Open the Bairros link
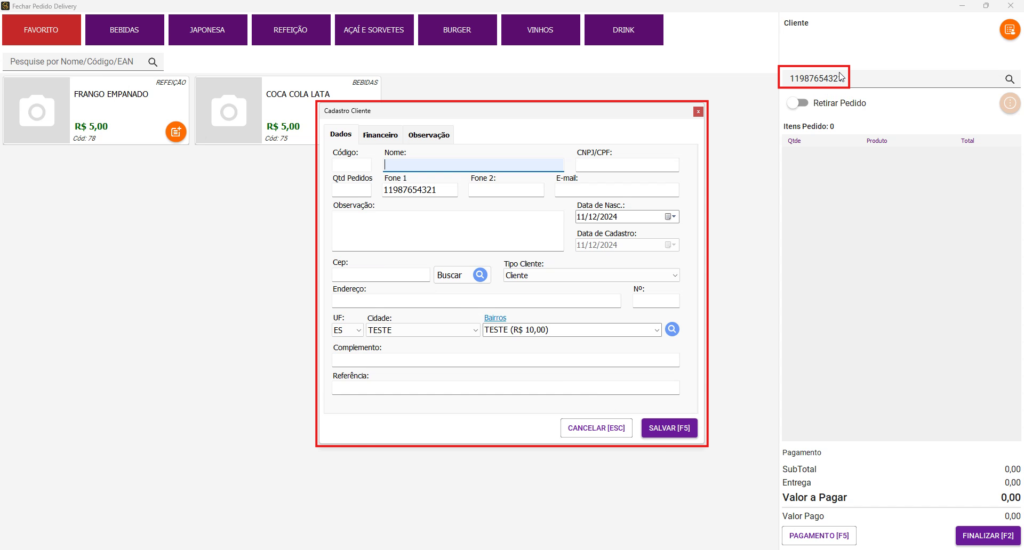1024x550 pixels. pyautogui.click(x=495, y=317)
